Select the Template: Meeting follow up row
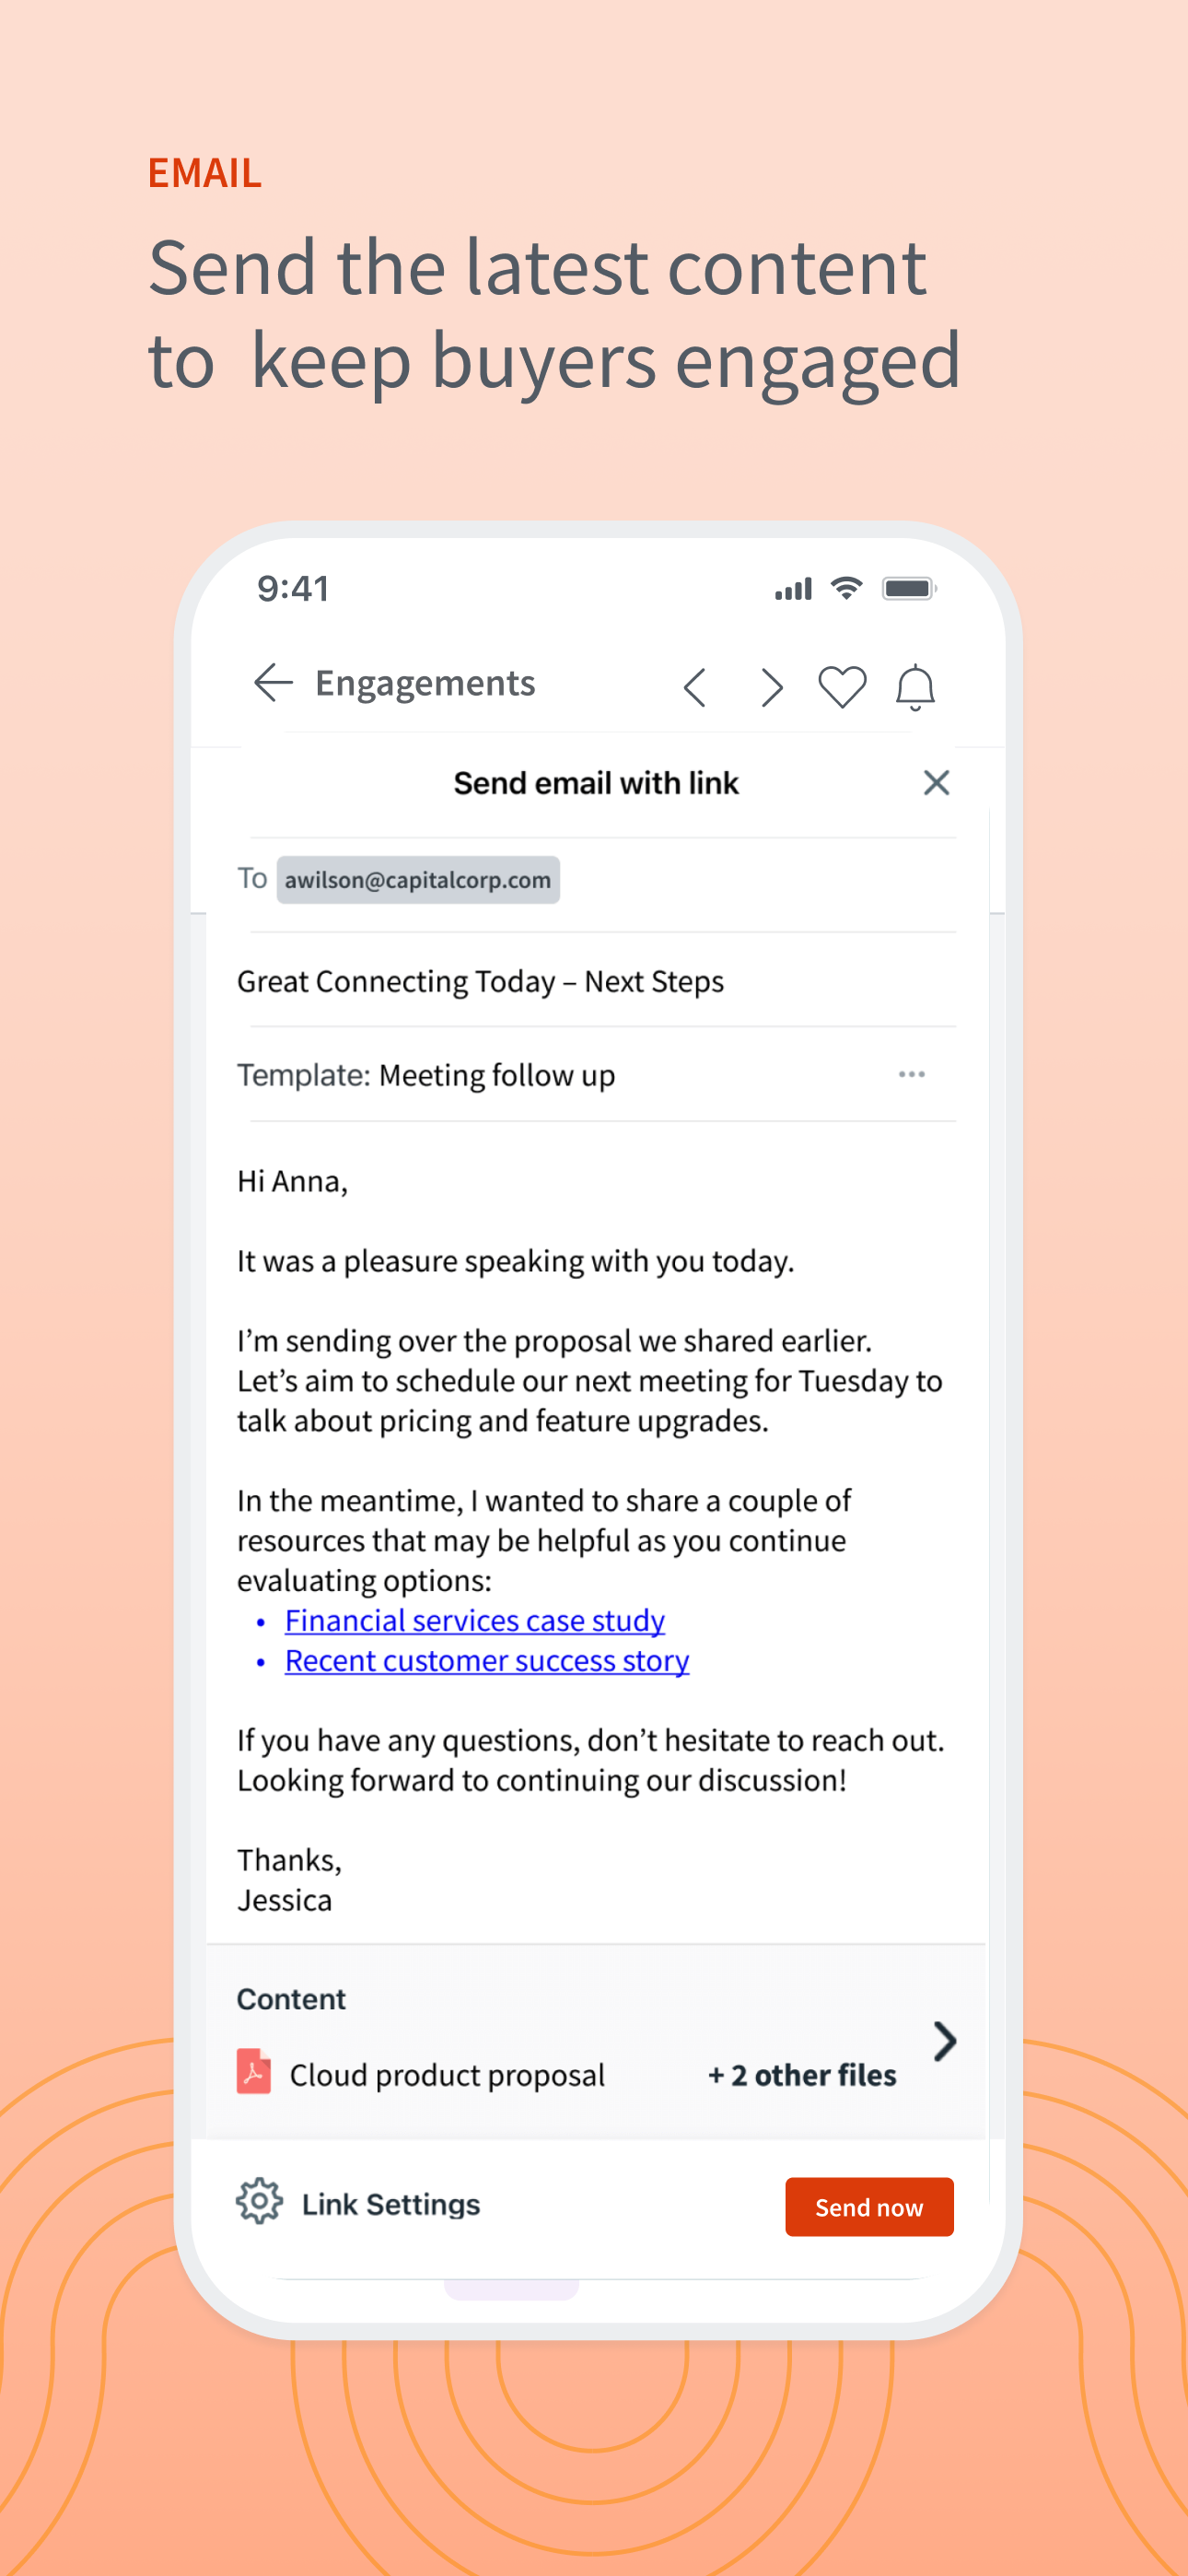The height and width of the screenshot is (2576, 1188). coord(596,1075)
